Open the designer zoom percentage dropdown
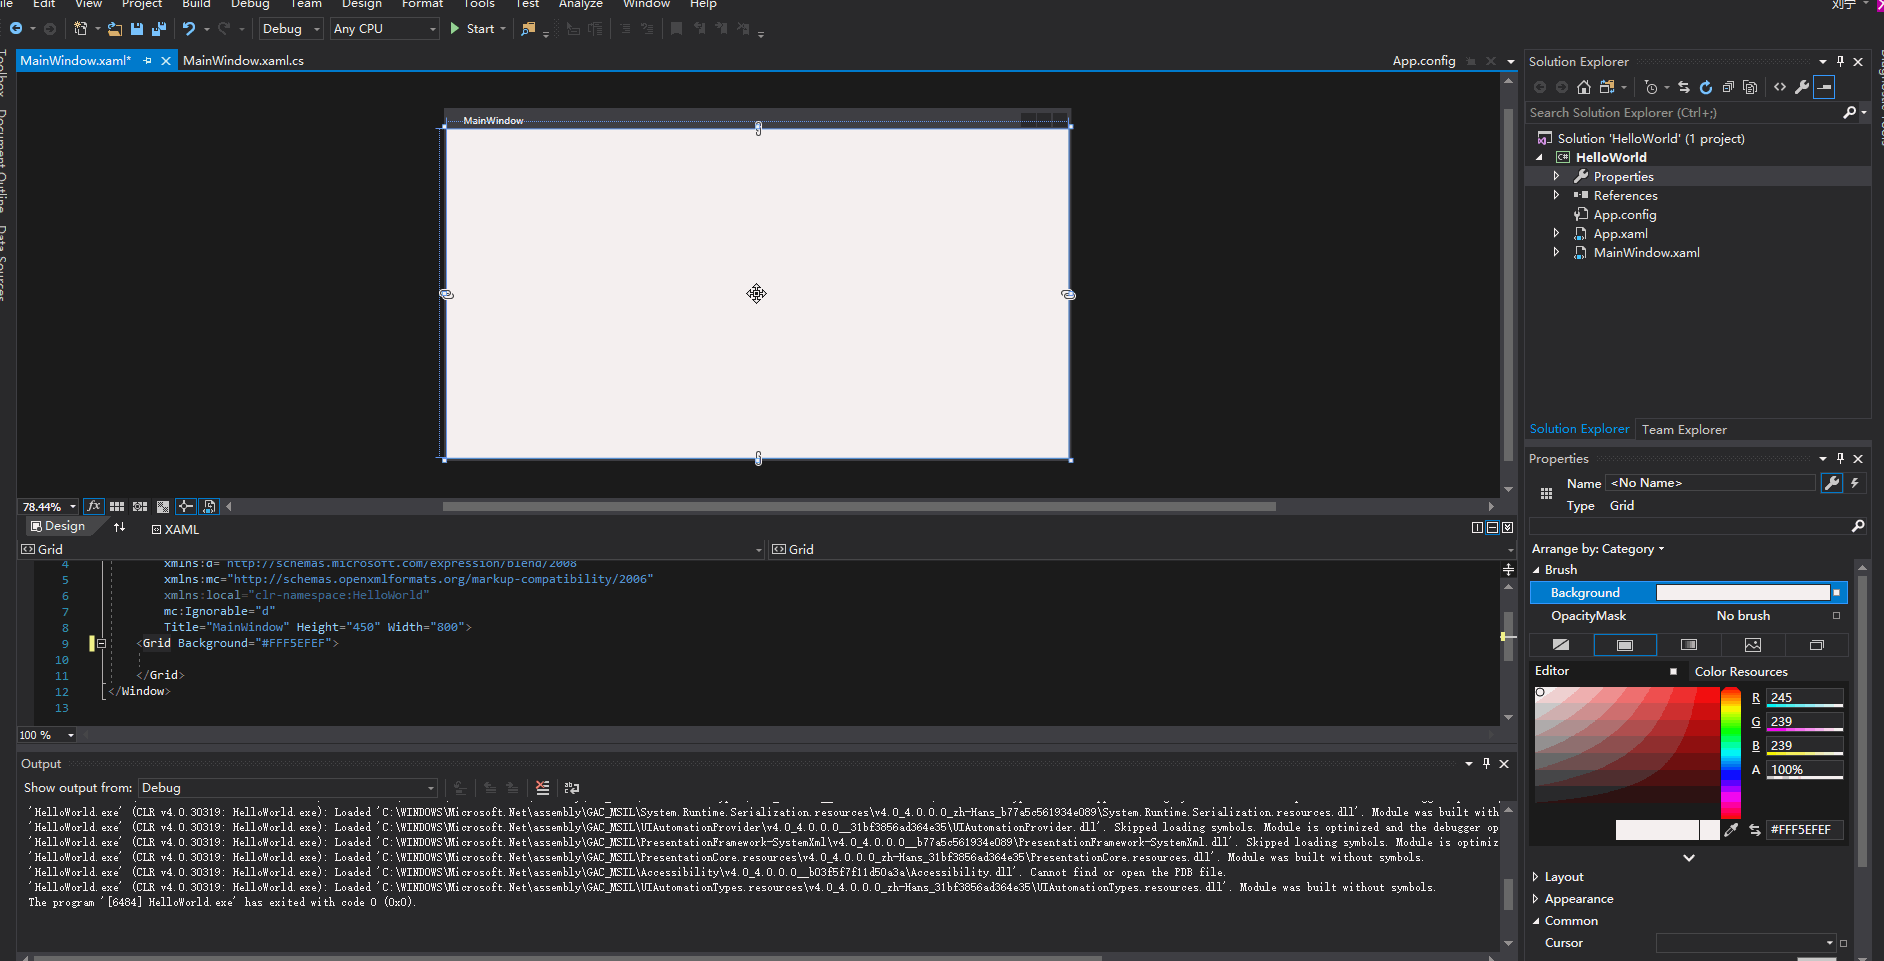1884x961 pixels. [x=49, y=507]
